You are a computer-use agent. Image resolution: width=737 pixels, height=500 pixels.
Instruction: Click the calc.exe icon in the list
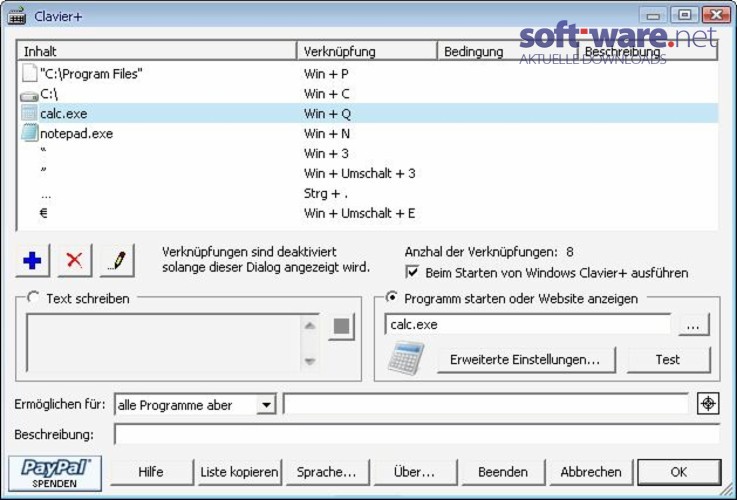point(29,113)
